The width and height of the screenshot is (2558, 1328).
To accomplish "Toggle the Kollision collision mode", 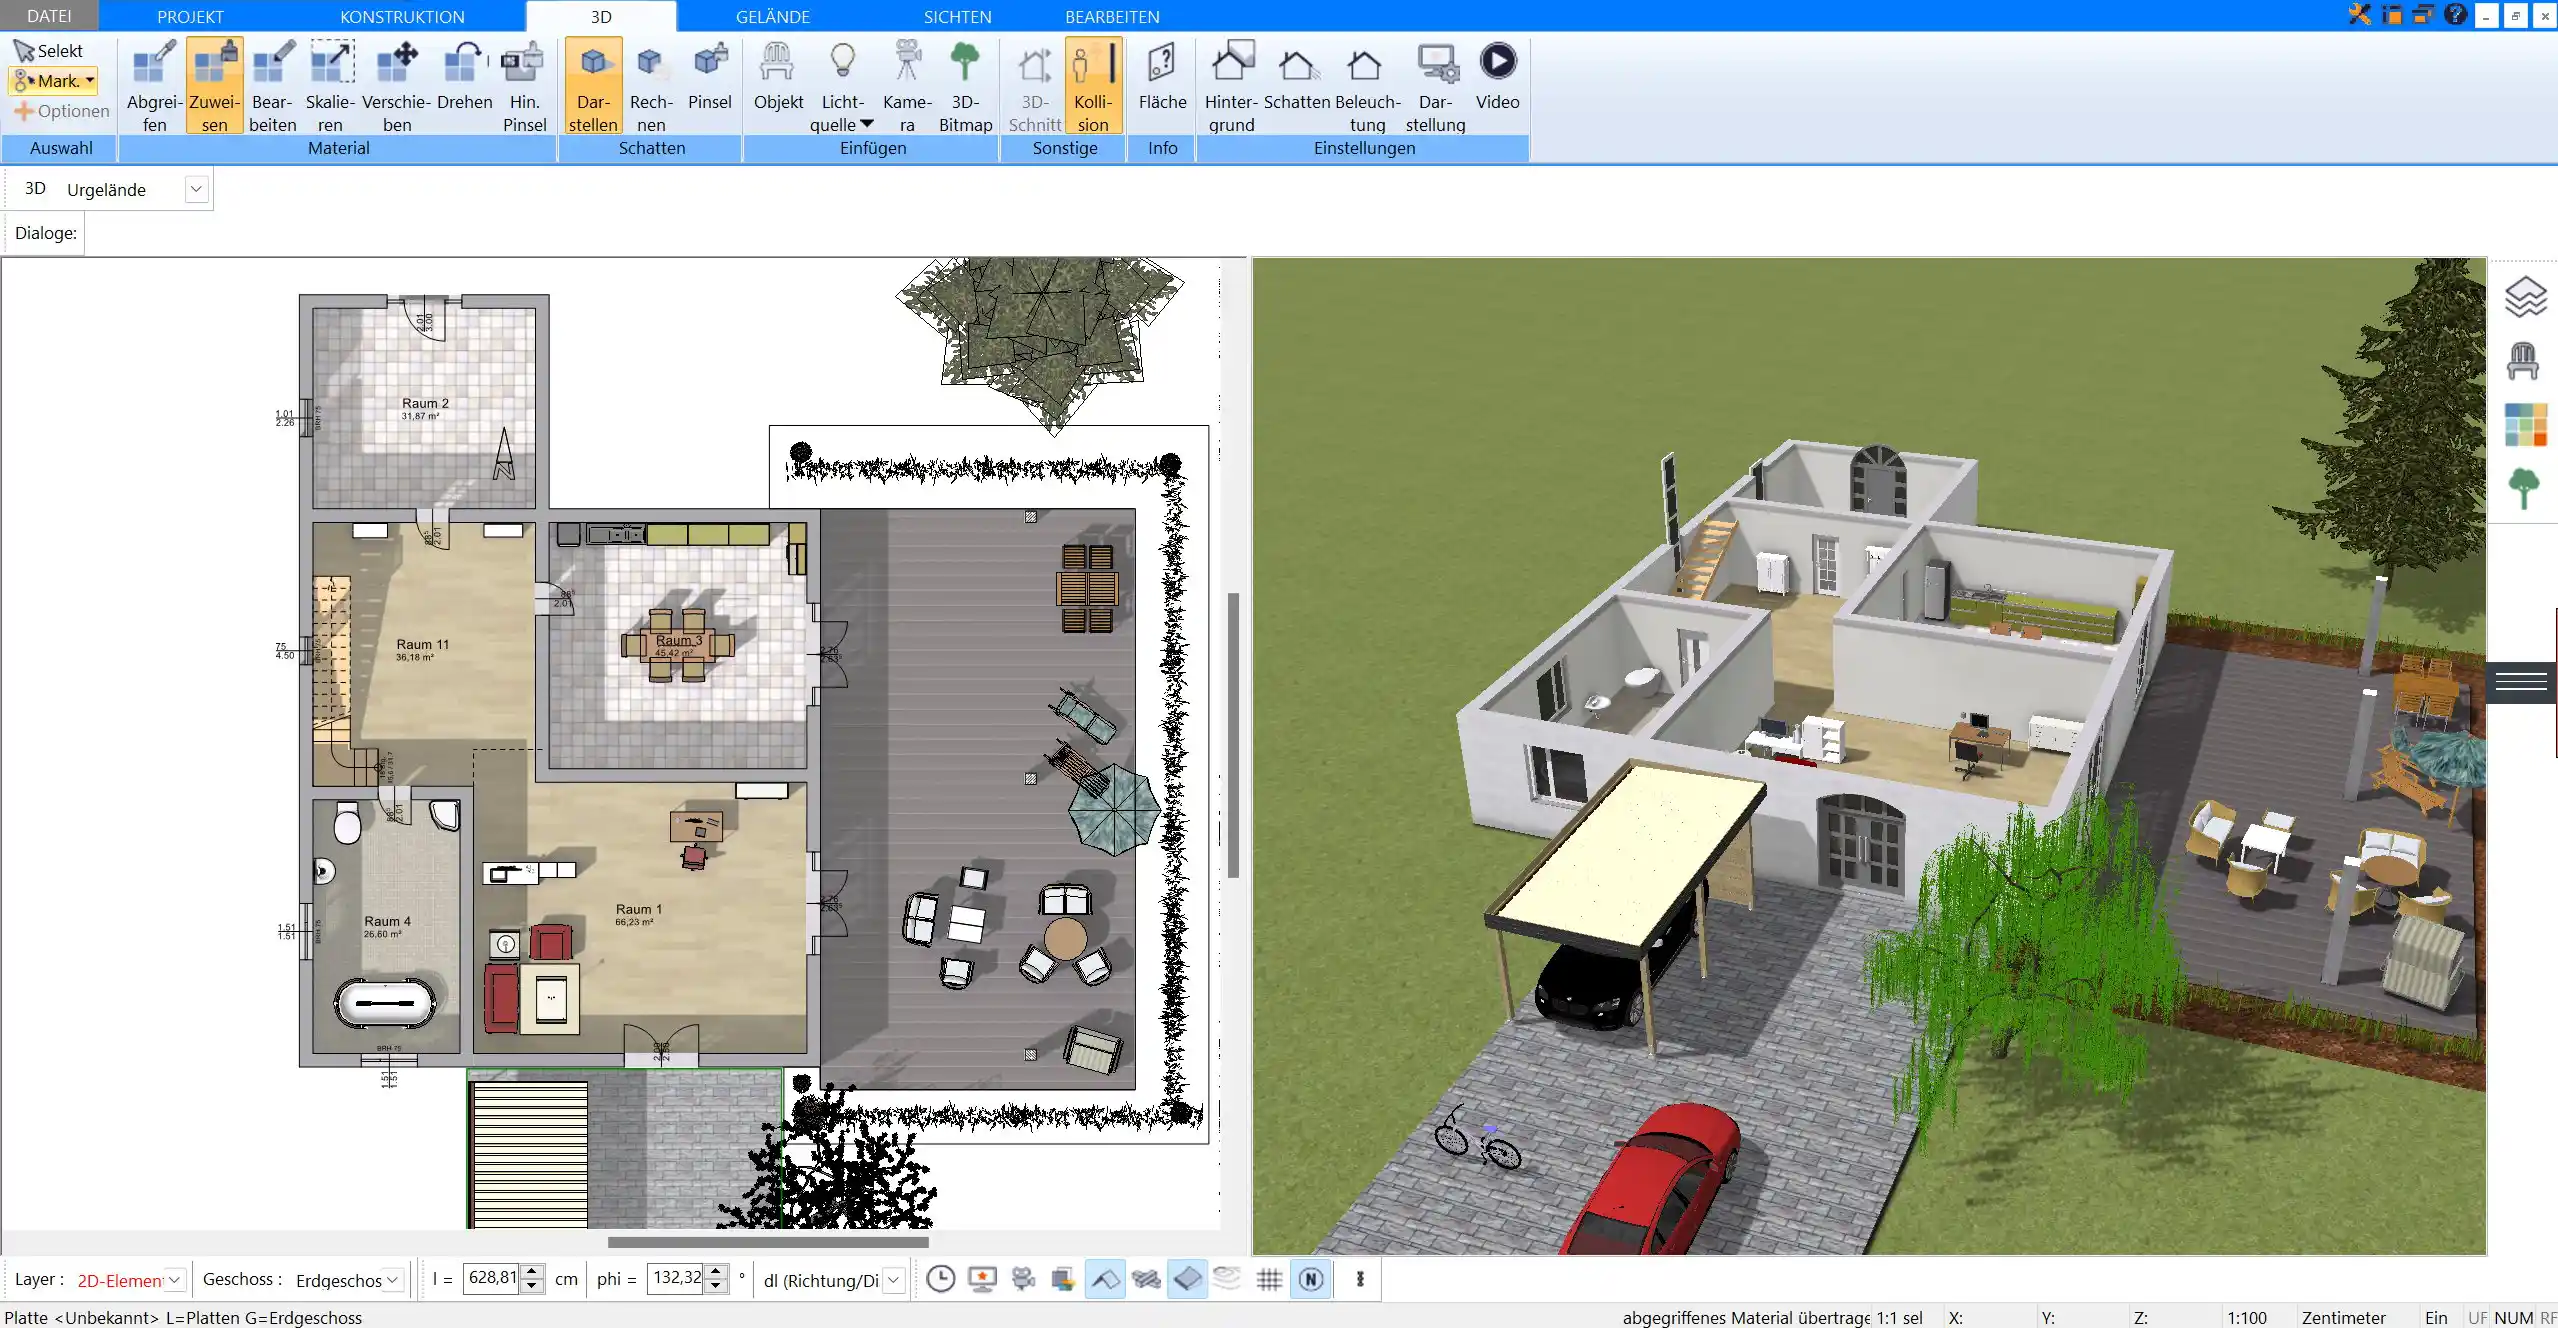I will (1093, 86).
